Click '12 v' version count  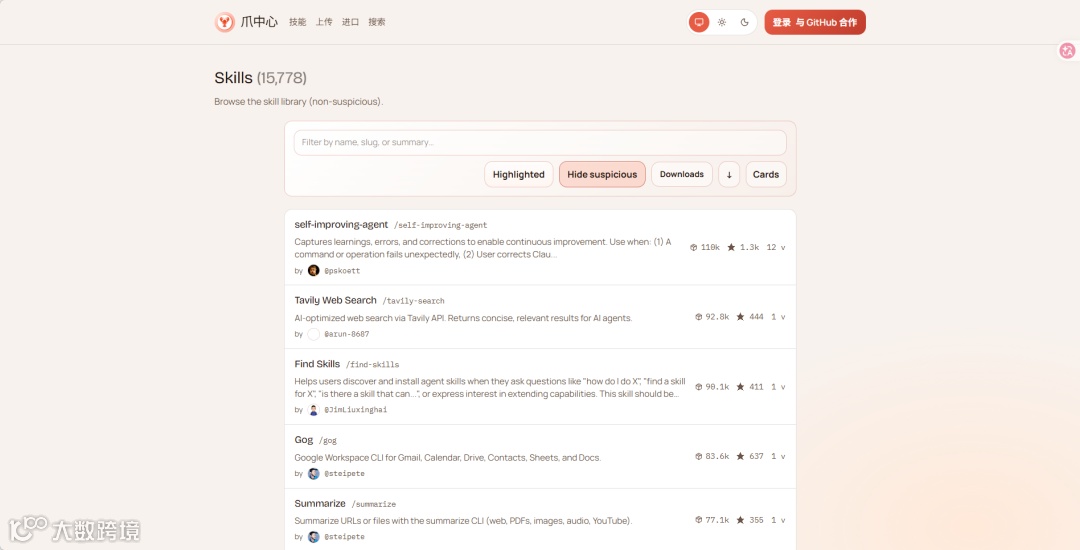tap(776, 247)
